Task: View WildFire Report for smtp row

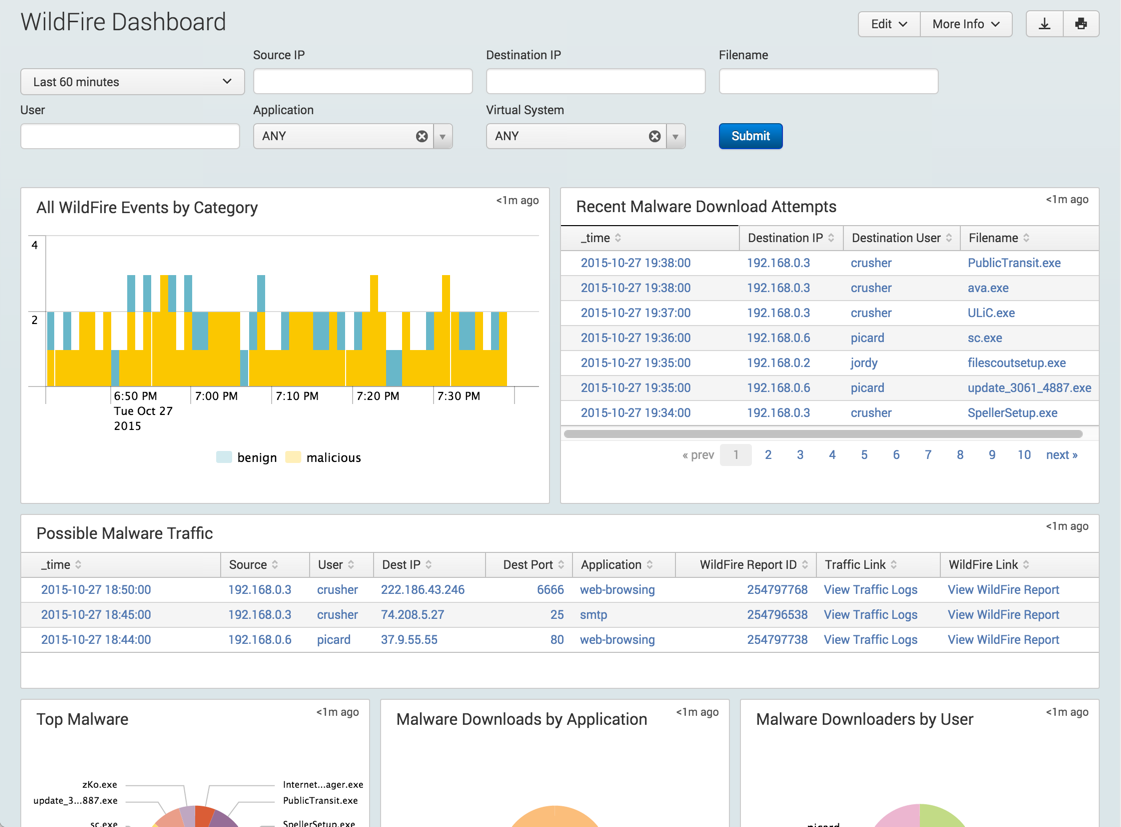Action: (1003, 615)
